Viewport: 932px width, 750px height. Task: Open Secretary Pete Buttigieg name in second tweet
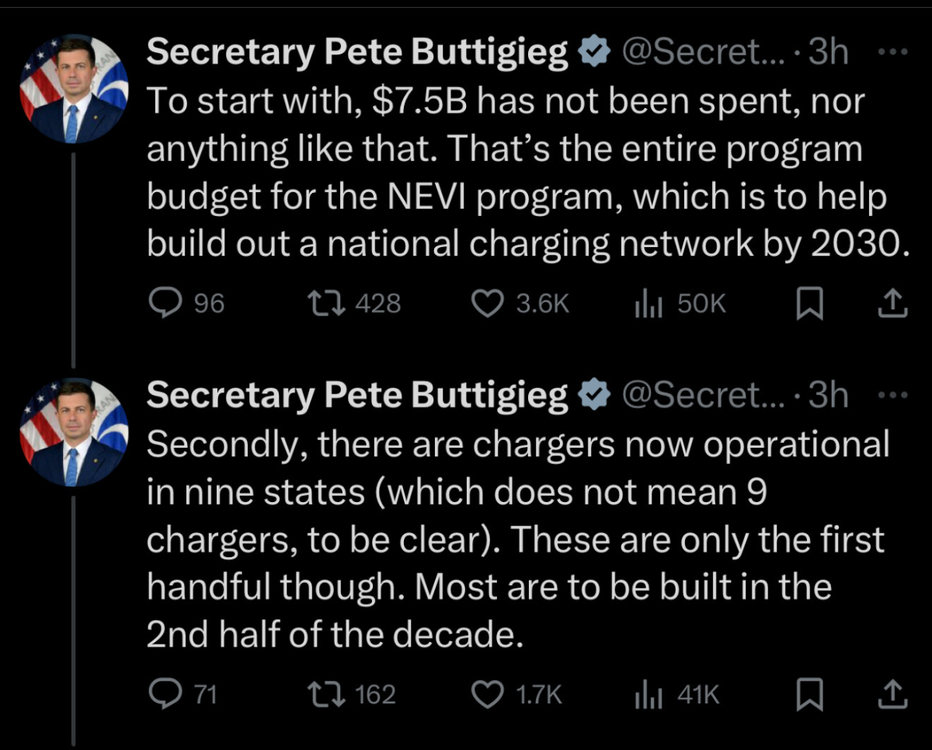point(357,397)
